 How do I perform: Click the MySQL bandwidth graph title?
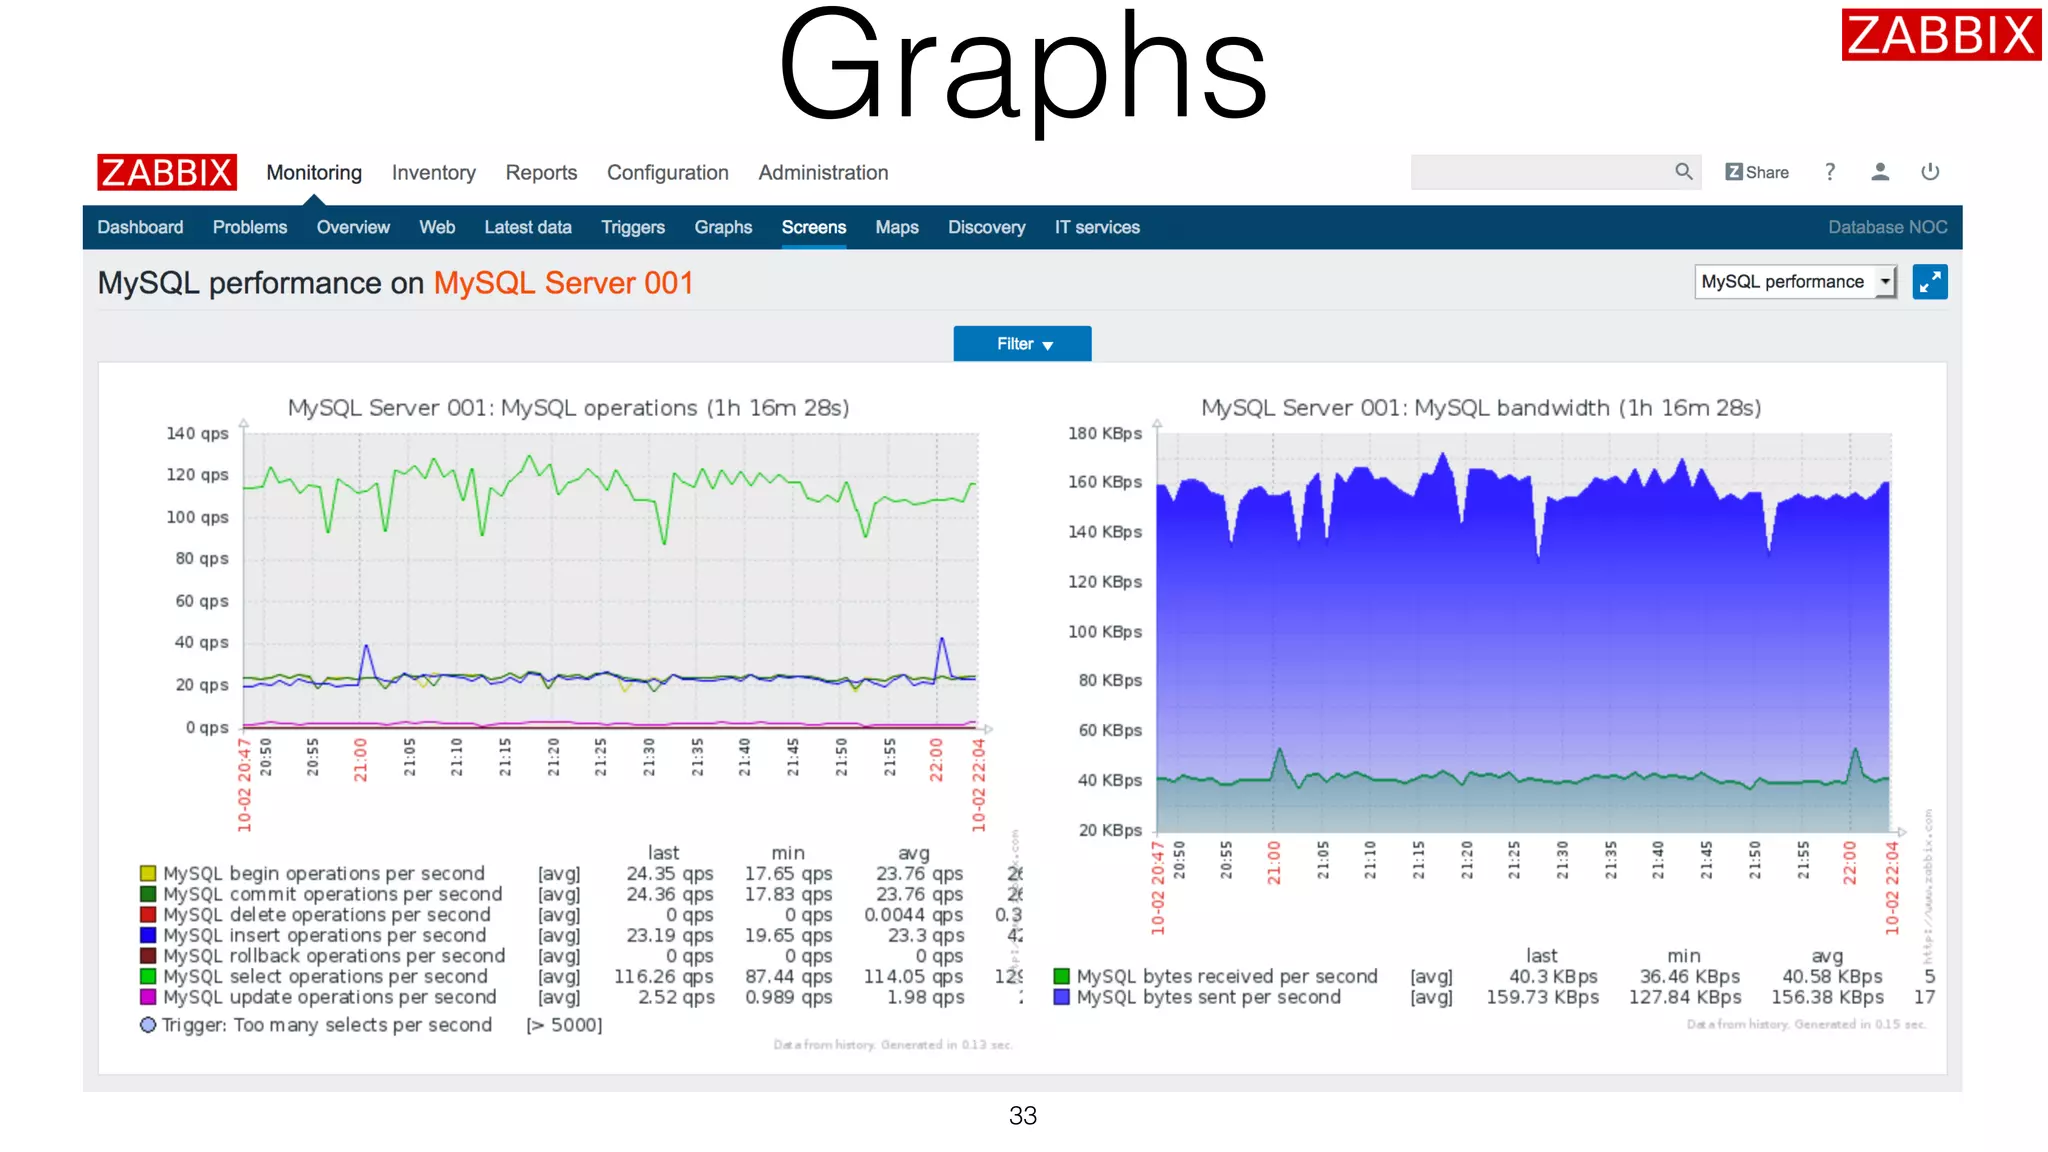(x=1481, y=407)
